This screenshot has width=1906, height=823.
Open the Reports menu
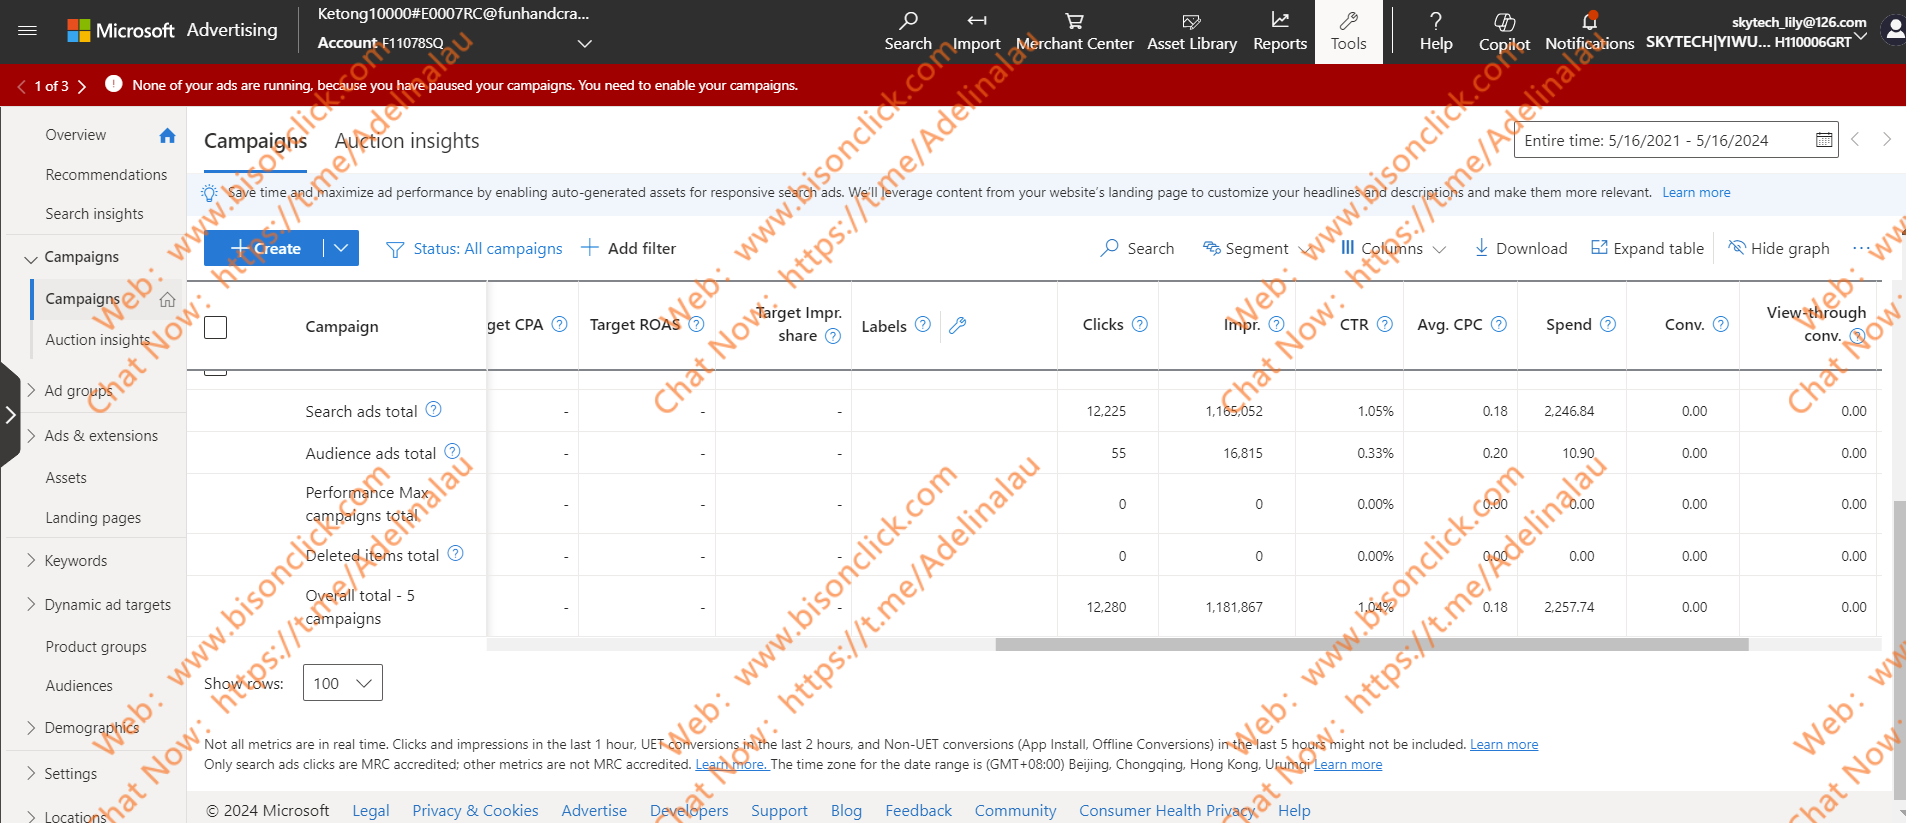(1280, 31)
